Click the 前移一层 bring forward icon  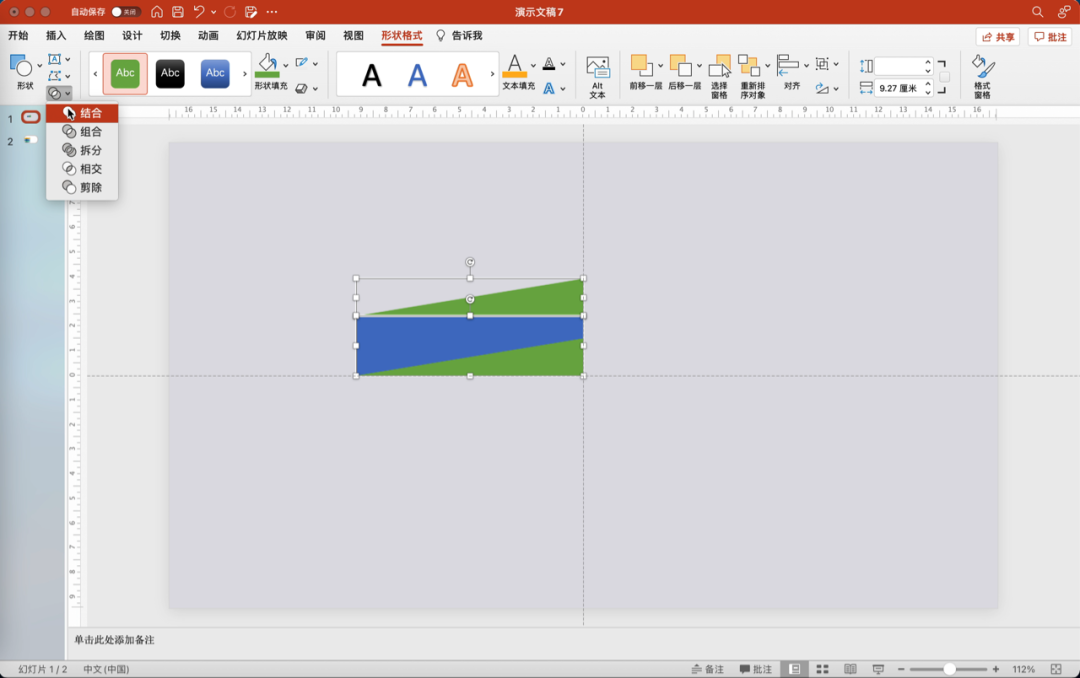pos(641,66)
